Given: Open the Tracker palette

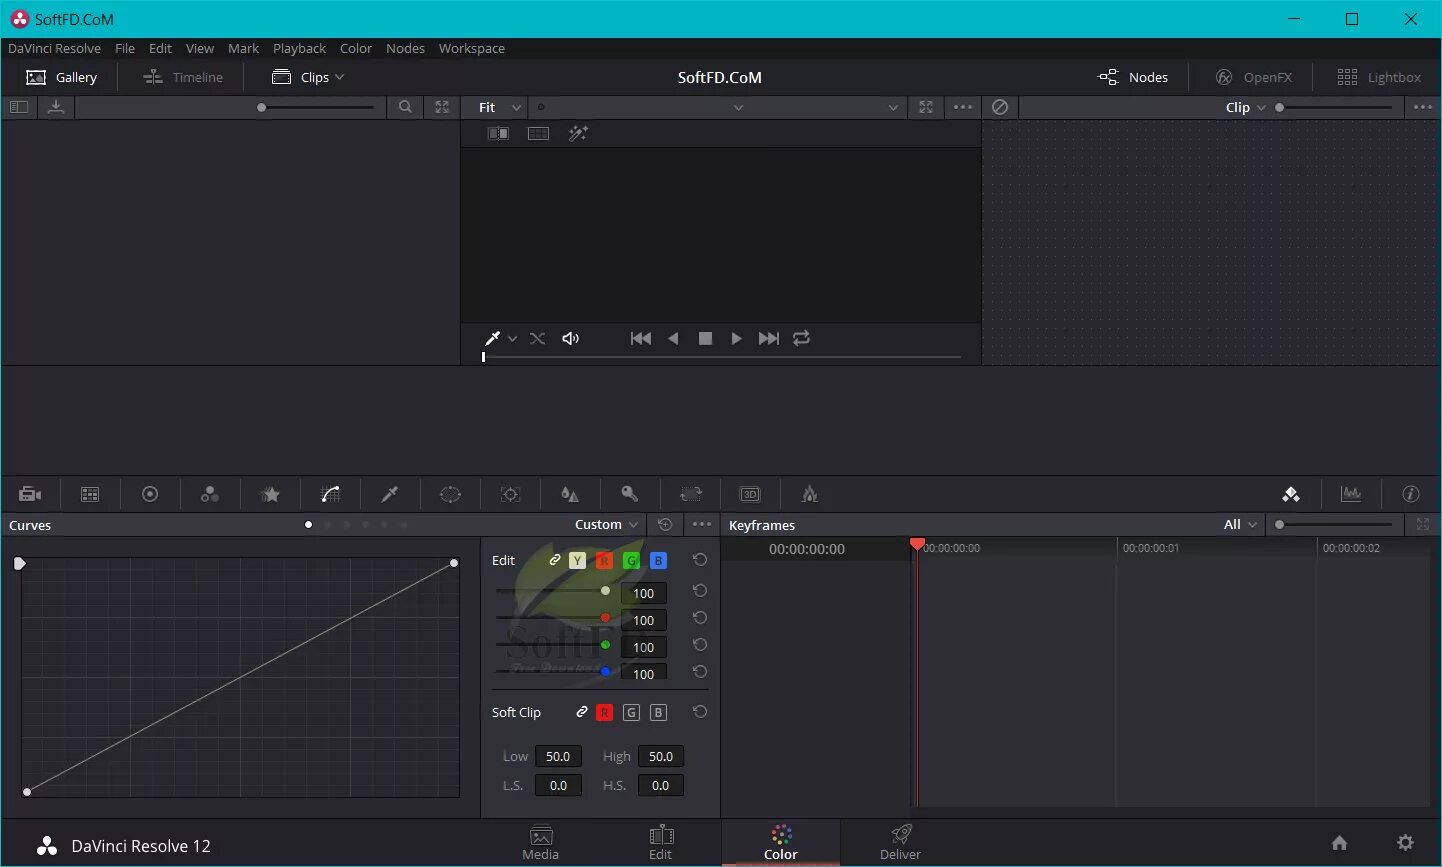Looking at the screenshot, I should point(510,494).
